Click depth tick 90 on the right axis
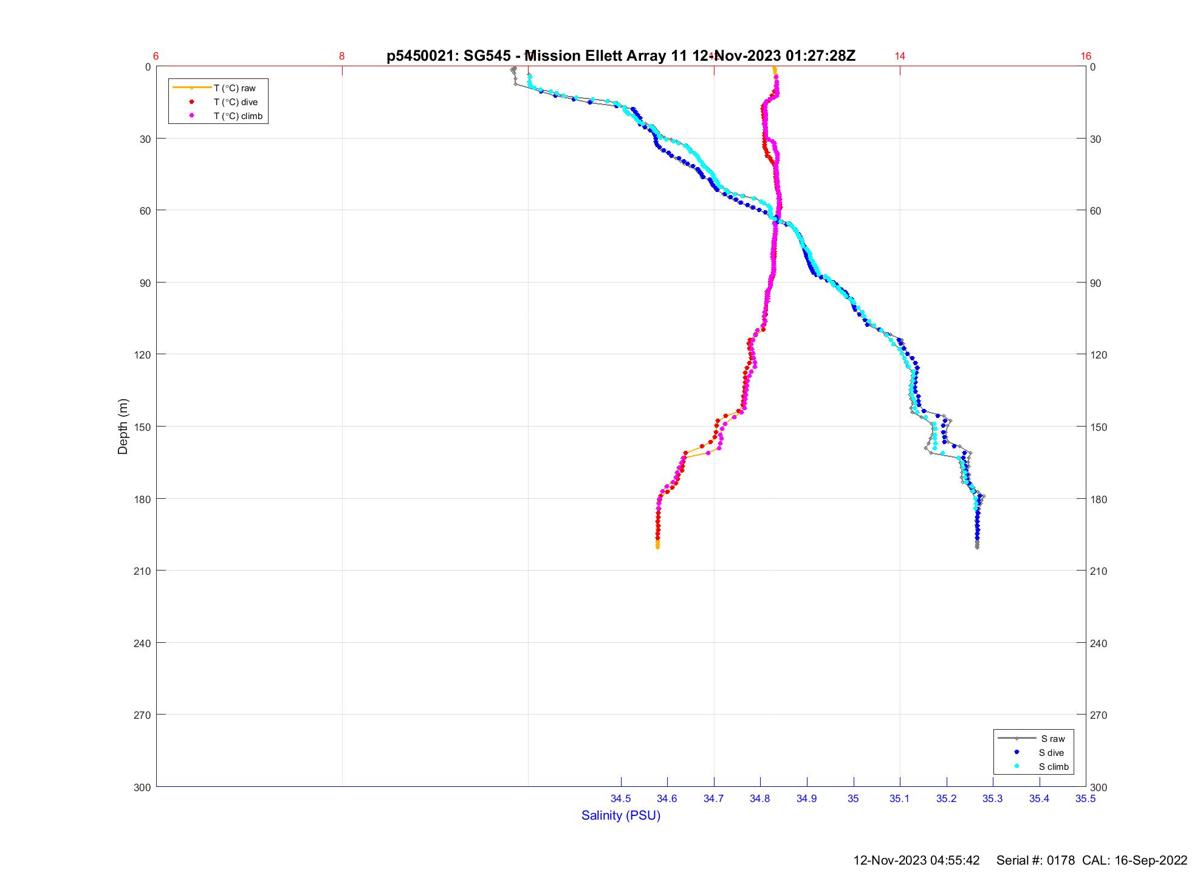 coord(1097,283)
